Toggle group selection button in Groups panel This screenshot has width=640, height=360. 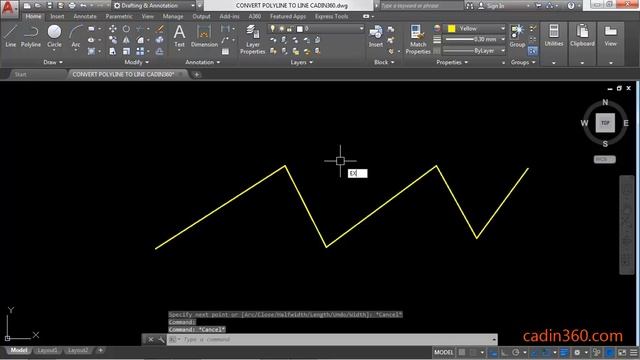pyautogui.click(x=532, y=51)
